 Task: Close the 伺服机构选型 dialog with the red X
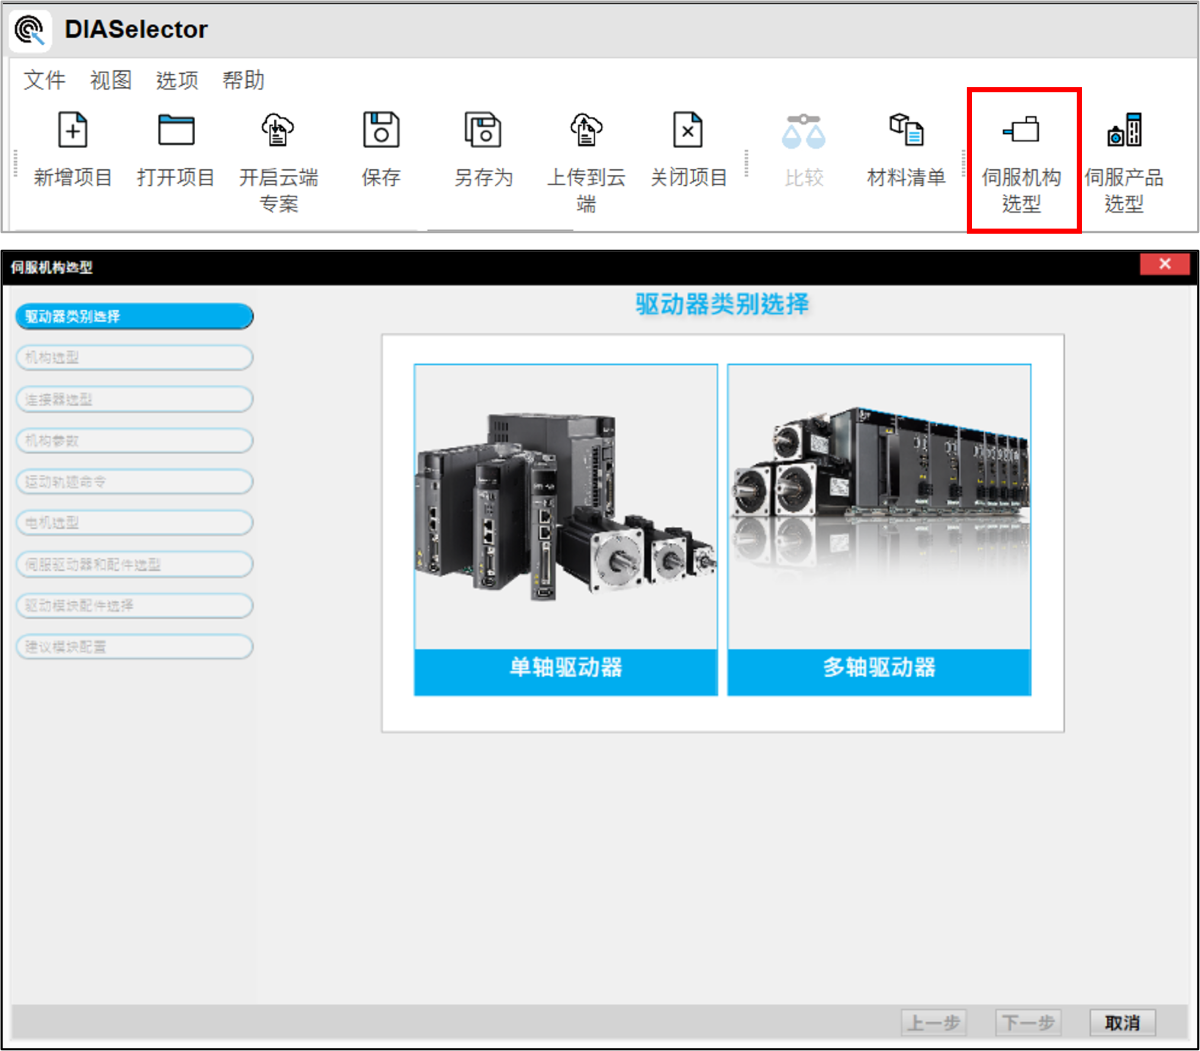click(1164, 264)
